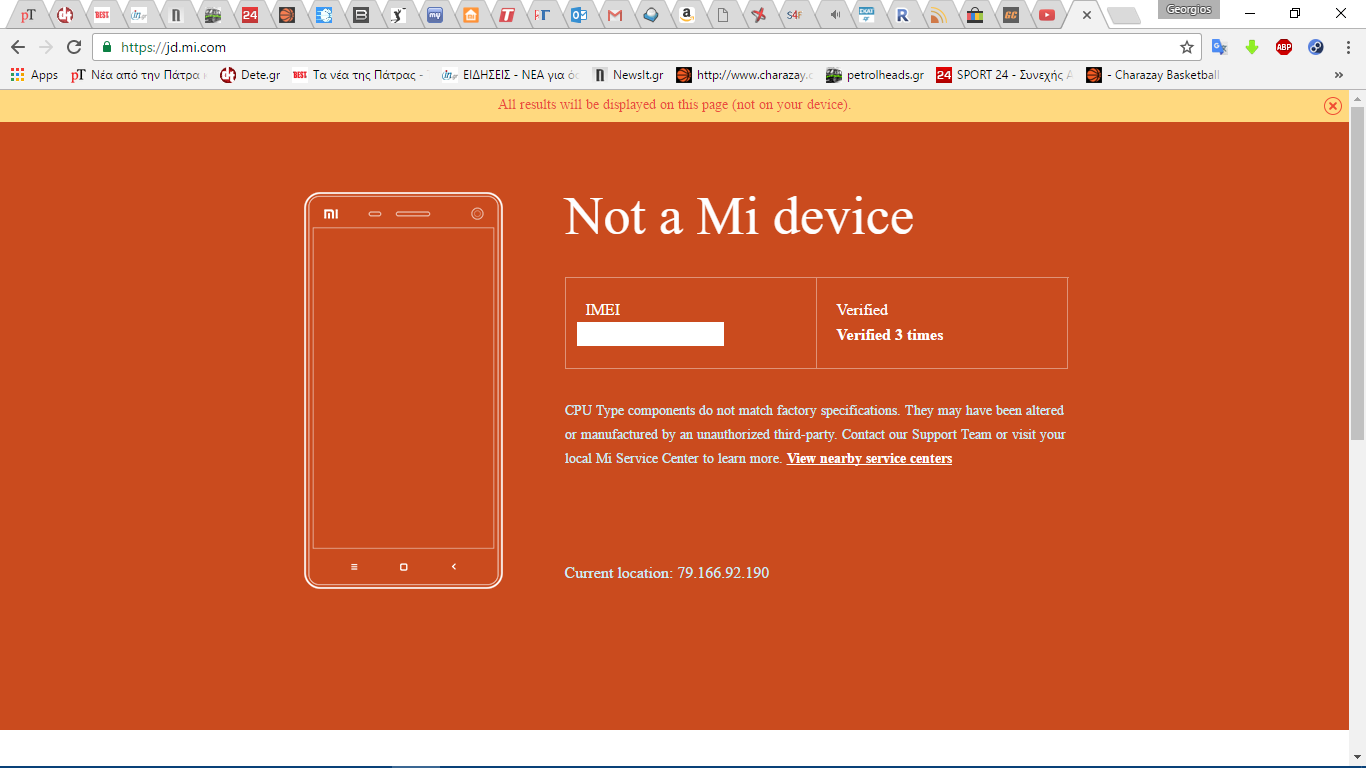This screenshot has width=1366, height=768.
Task: Reload the current page
Action: [x=73, y=47]
